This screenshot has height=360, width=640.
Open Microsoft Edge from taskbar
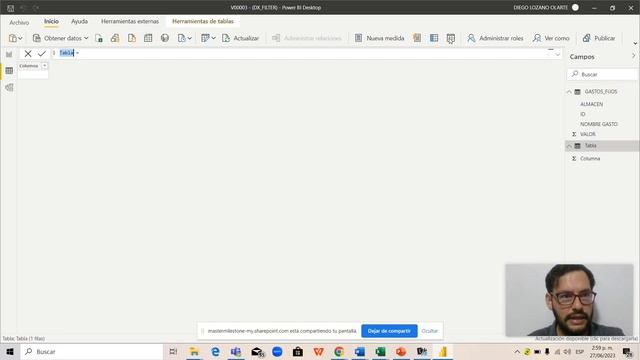pos(215,351)
